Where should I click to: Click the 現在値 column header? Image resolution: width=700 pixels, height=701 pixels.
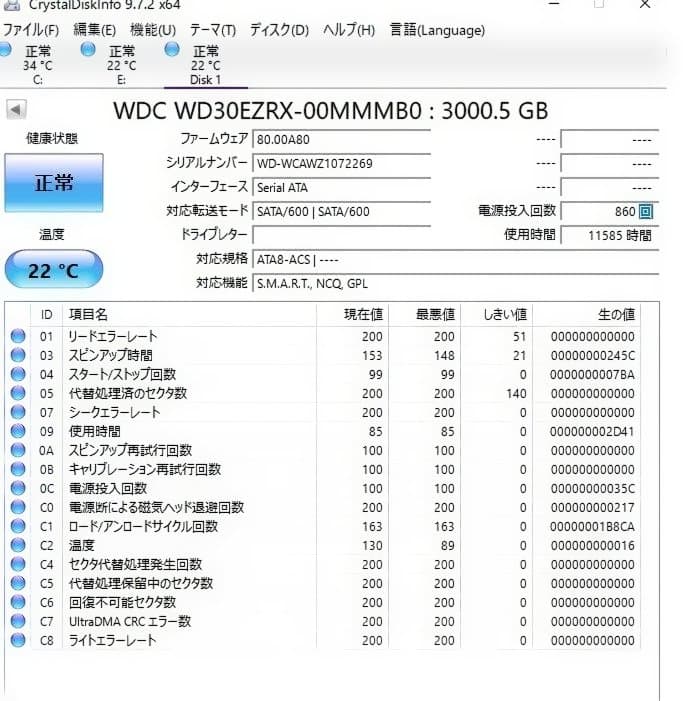point(353,315)
